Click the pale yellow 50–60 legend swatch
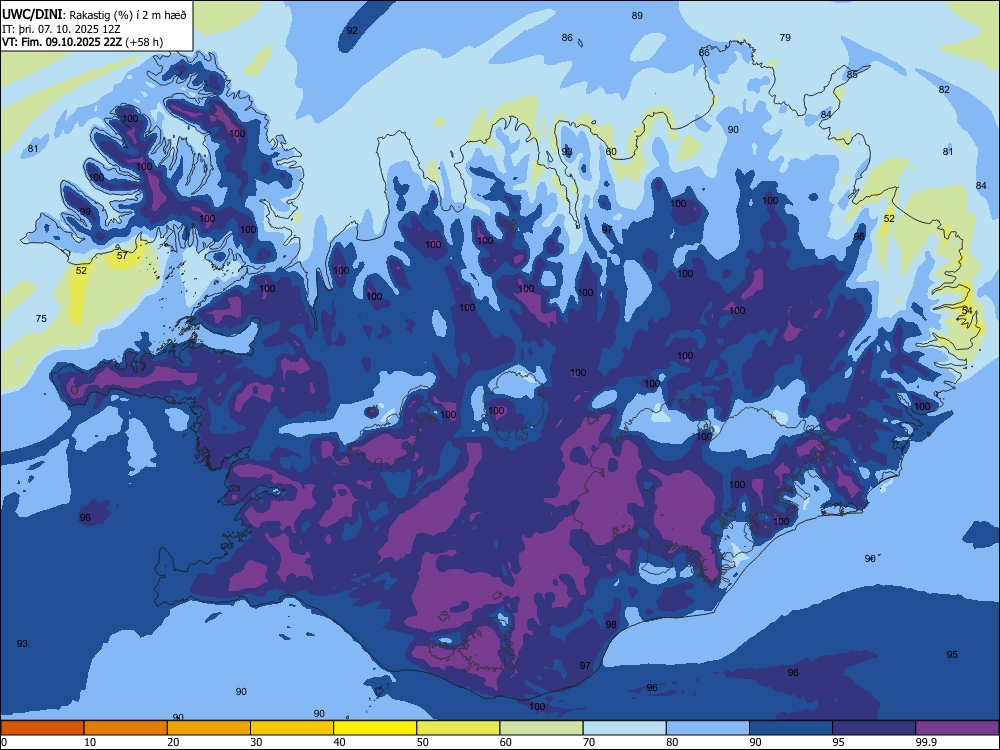The height and width of the screenshot is (750, 1000). tap(458, 728)
